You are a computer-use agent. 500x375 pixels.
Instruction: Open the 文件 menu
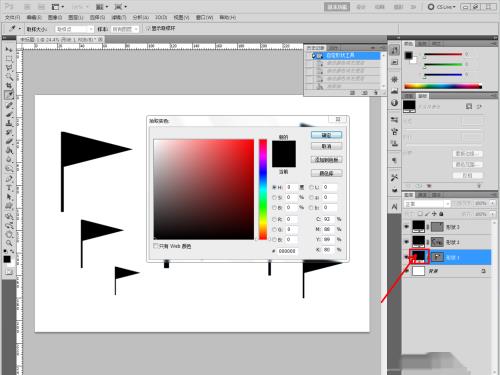[x=13, y=17]
